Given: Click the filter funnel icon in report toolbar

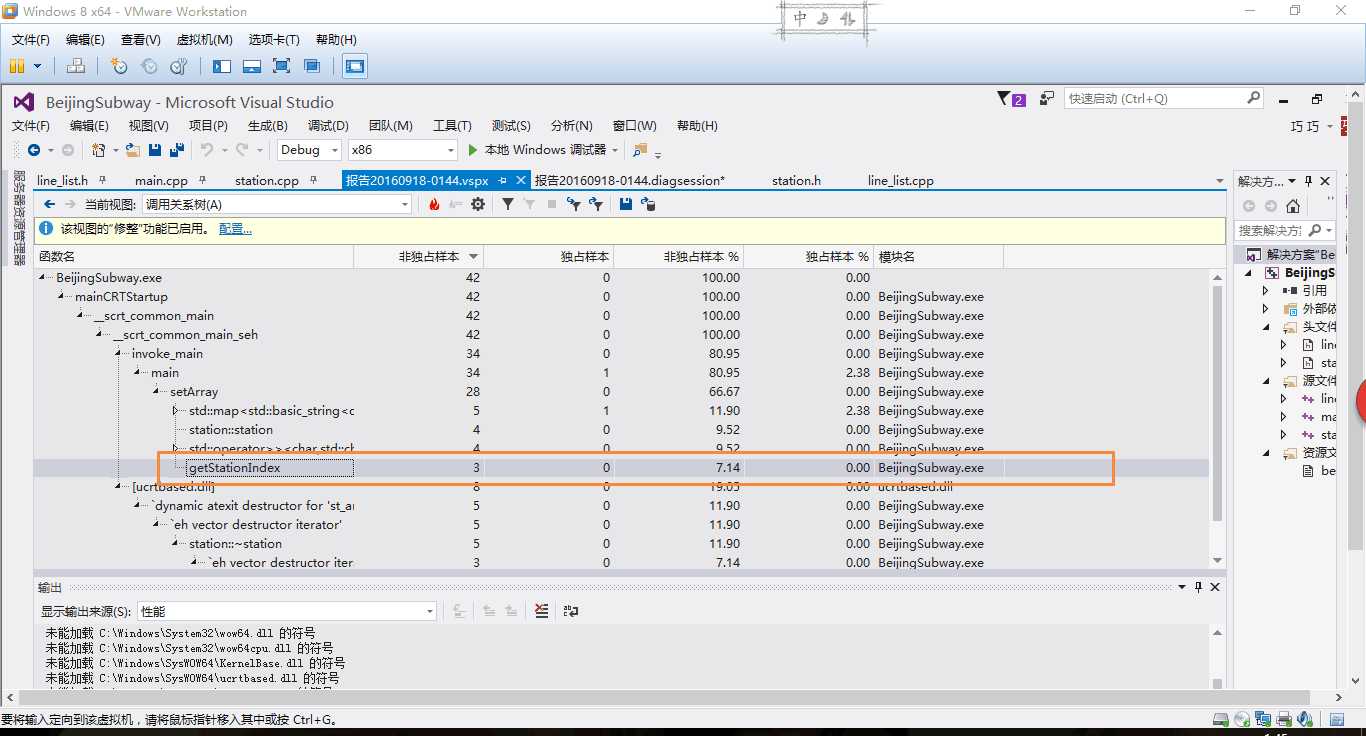Looking at the screenshot, I should (508, 204).
